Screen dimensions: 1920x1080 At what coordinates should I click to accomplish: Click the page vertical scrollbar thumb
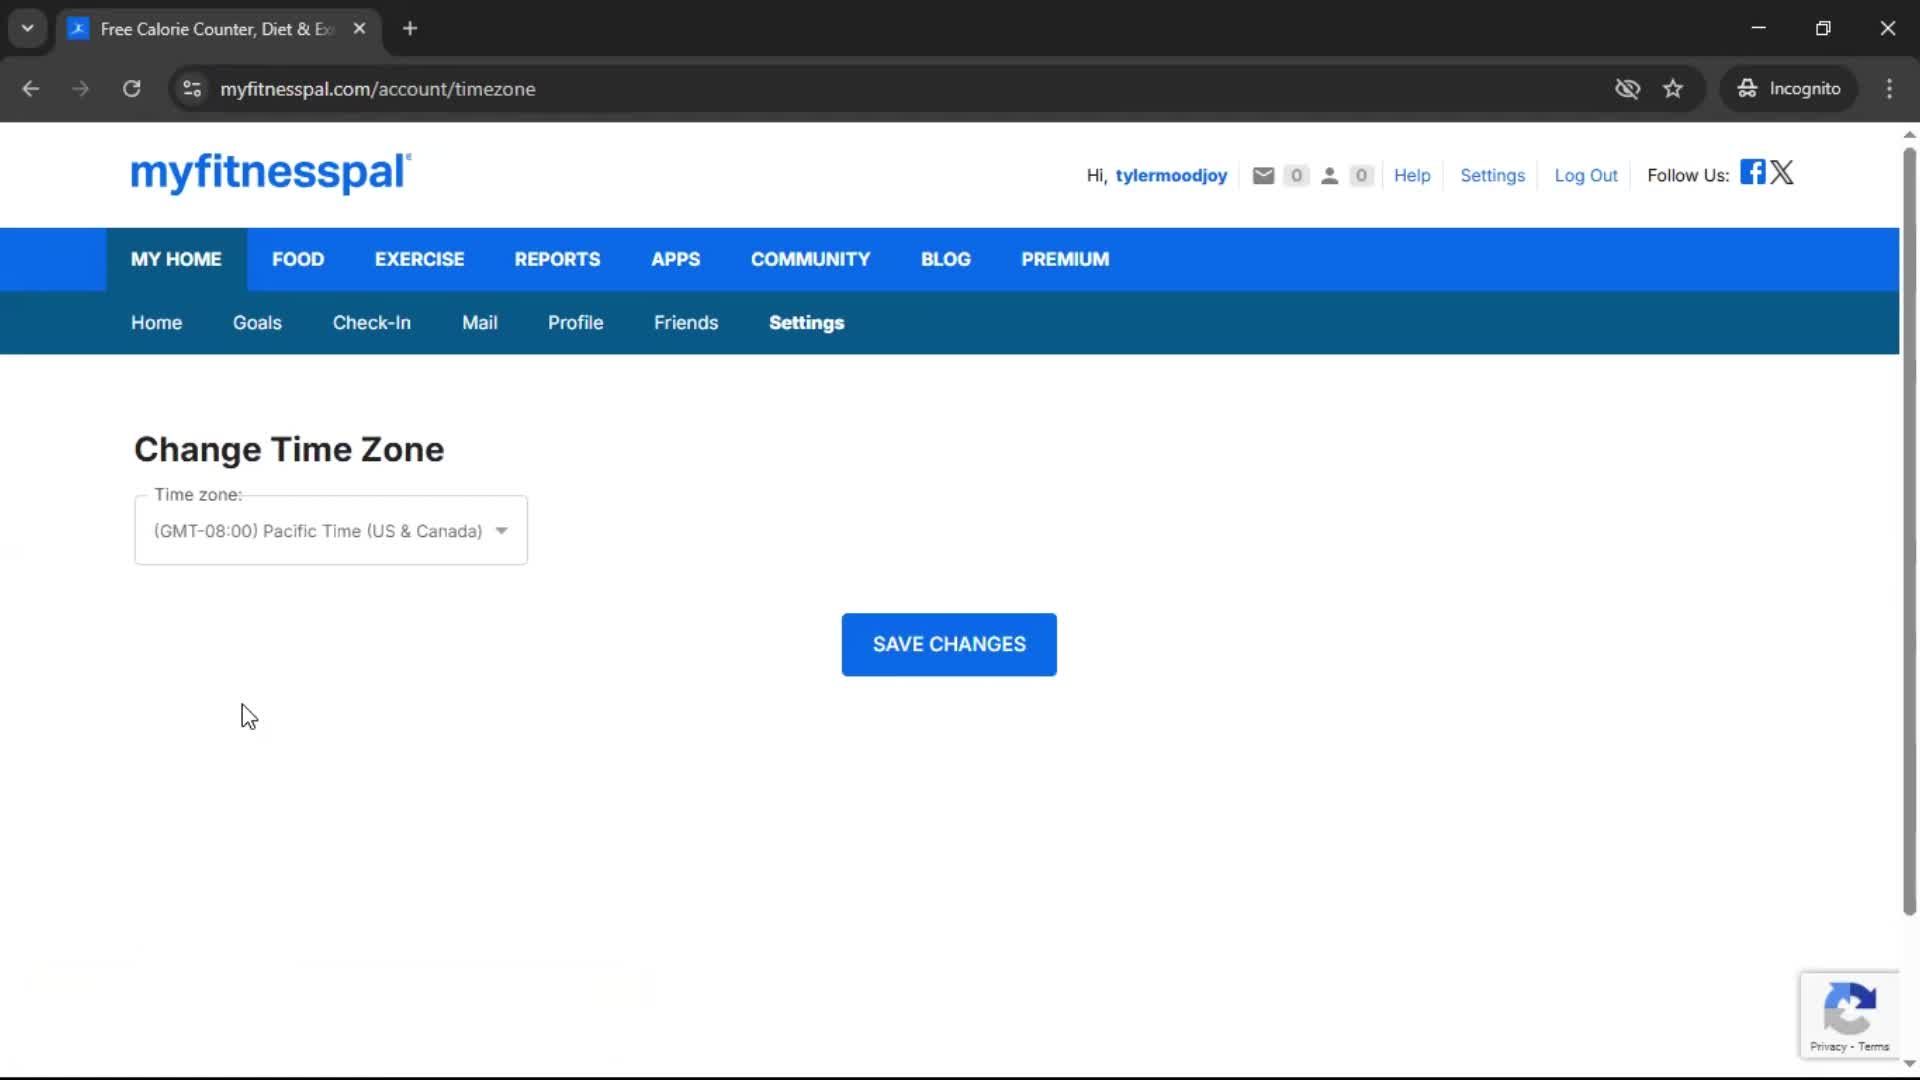[1909, 530]
